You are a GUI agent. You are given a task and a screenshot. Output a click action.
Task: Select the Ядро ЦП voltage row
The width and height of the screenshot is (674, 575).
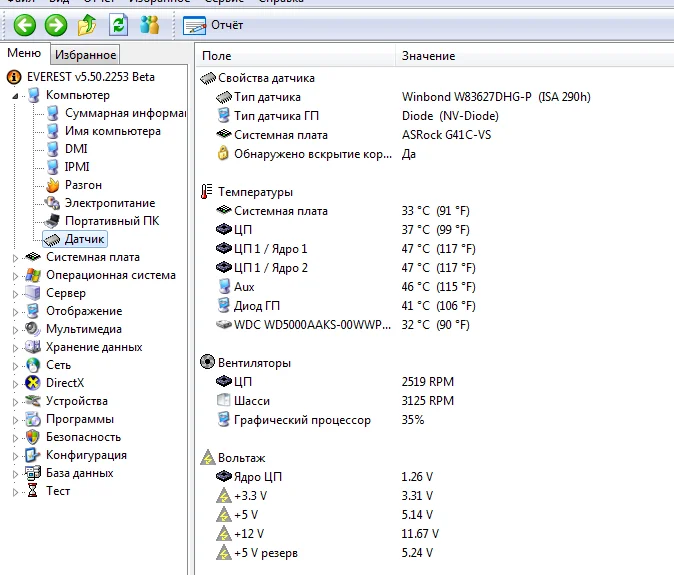coord(435,477)
